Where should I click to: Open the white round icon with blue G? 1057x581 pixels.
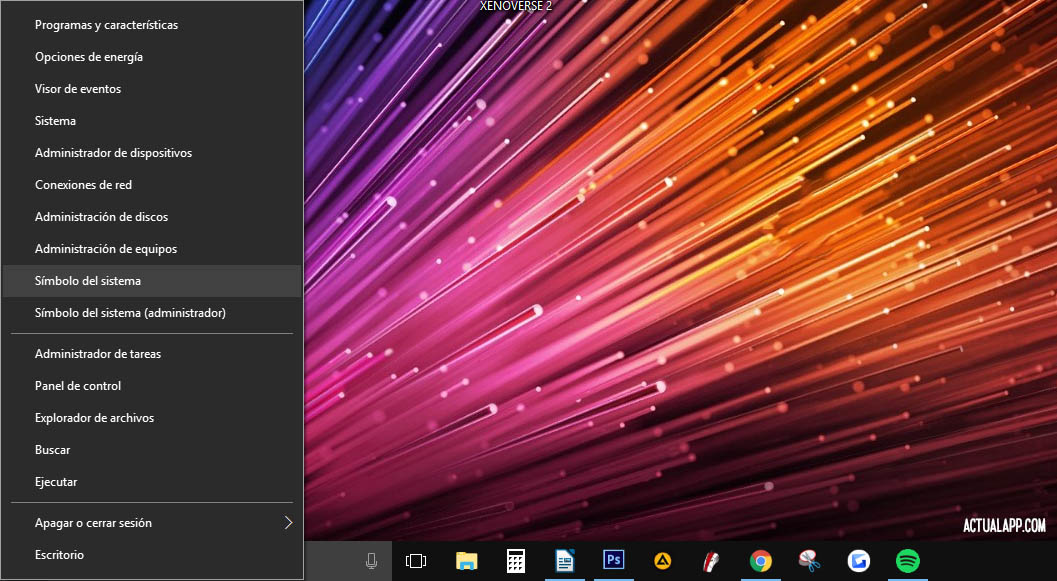click(859, 561)
